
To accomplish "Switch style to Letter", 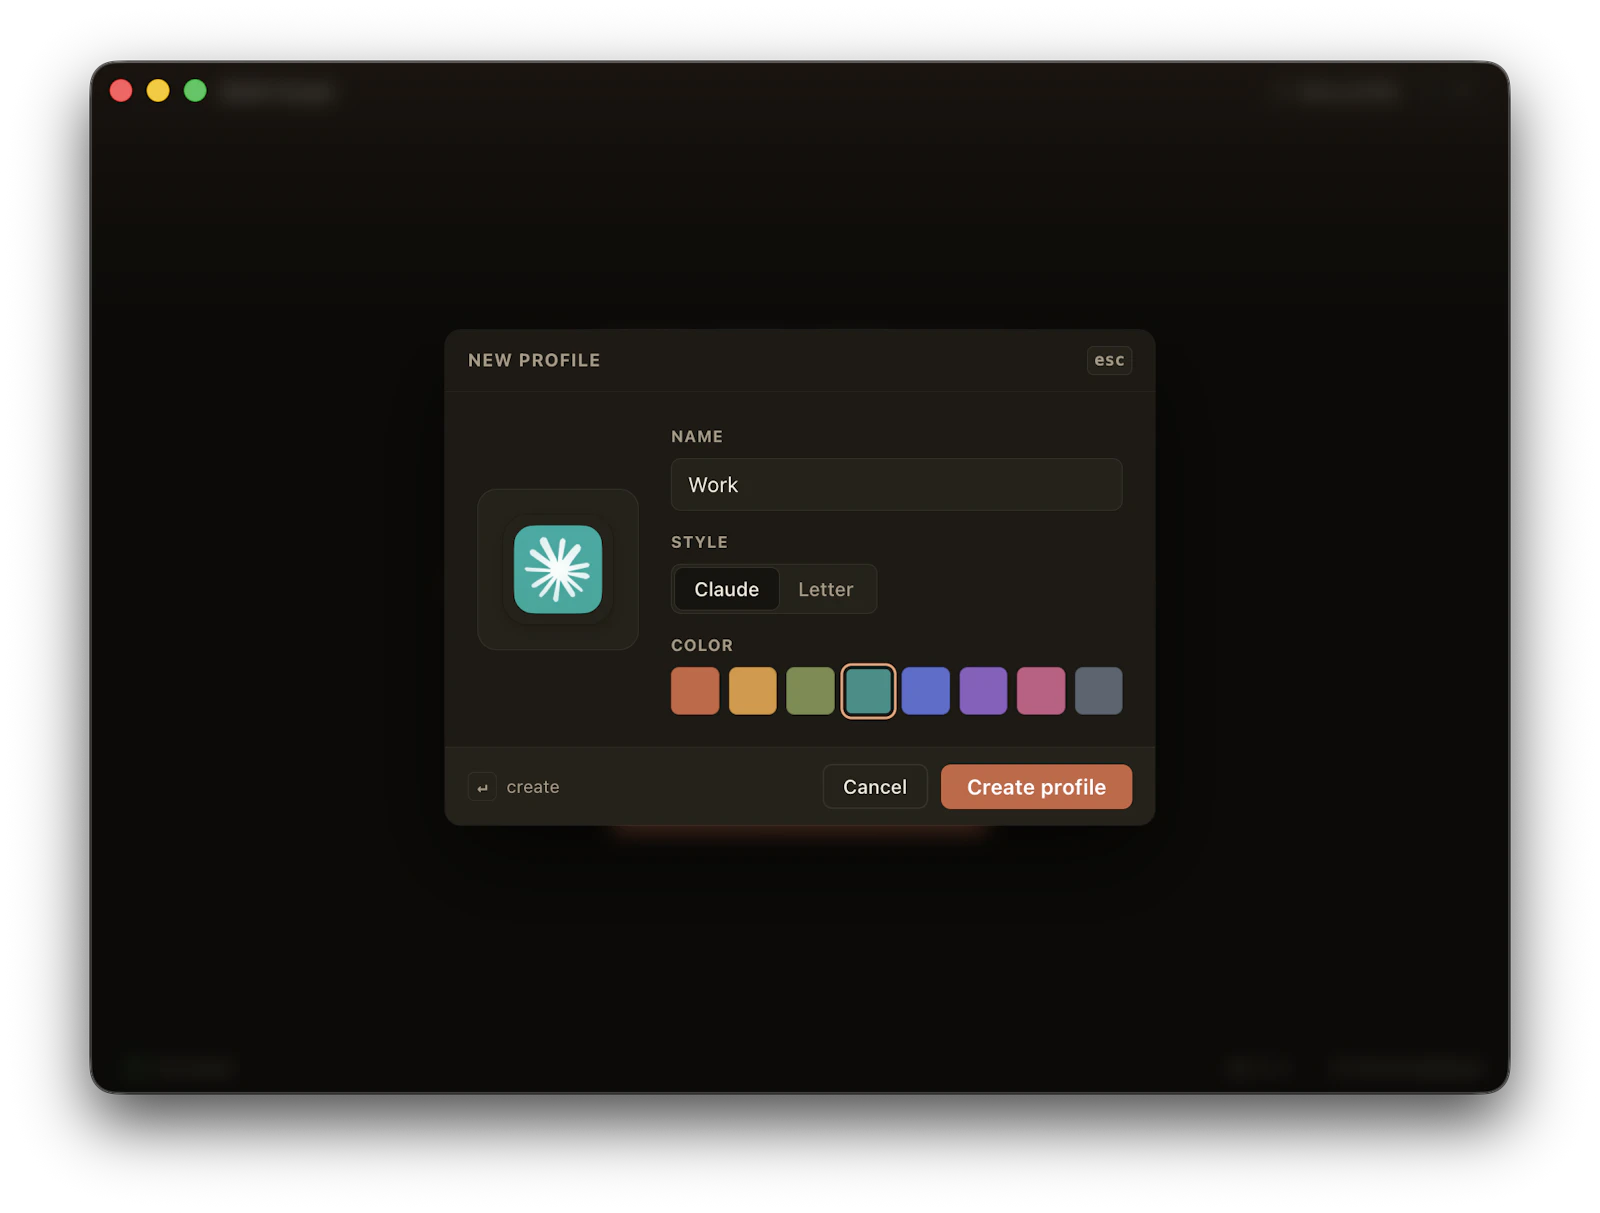I will tap(826, 589).
